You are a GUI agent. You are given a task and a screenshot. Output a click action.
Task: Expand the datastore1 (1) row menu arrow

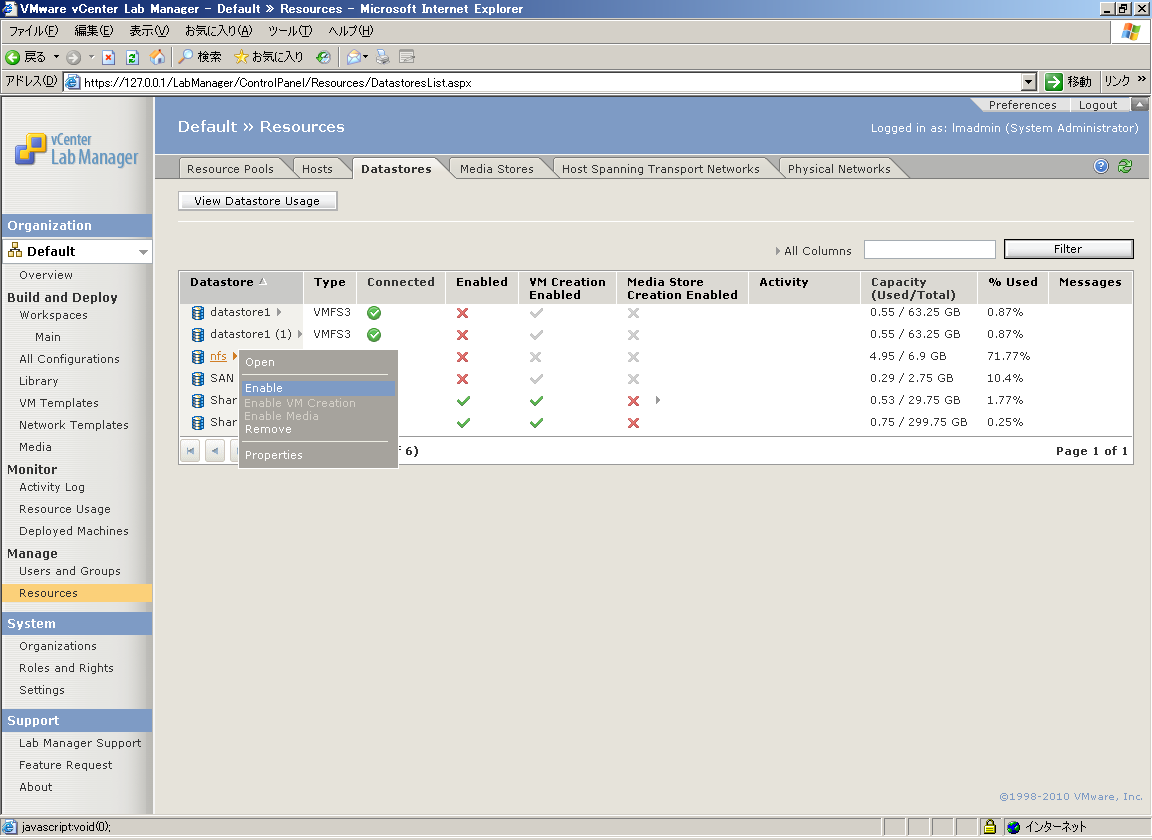300,334
